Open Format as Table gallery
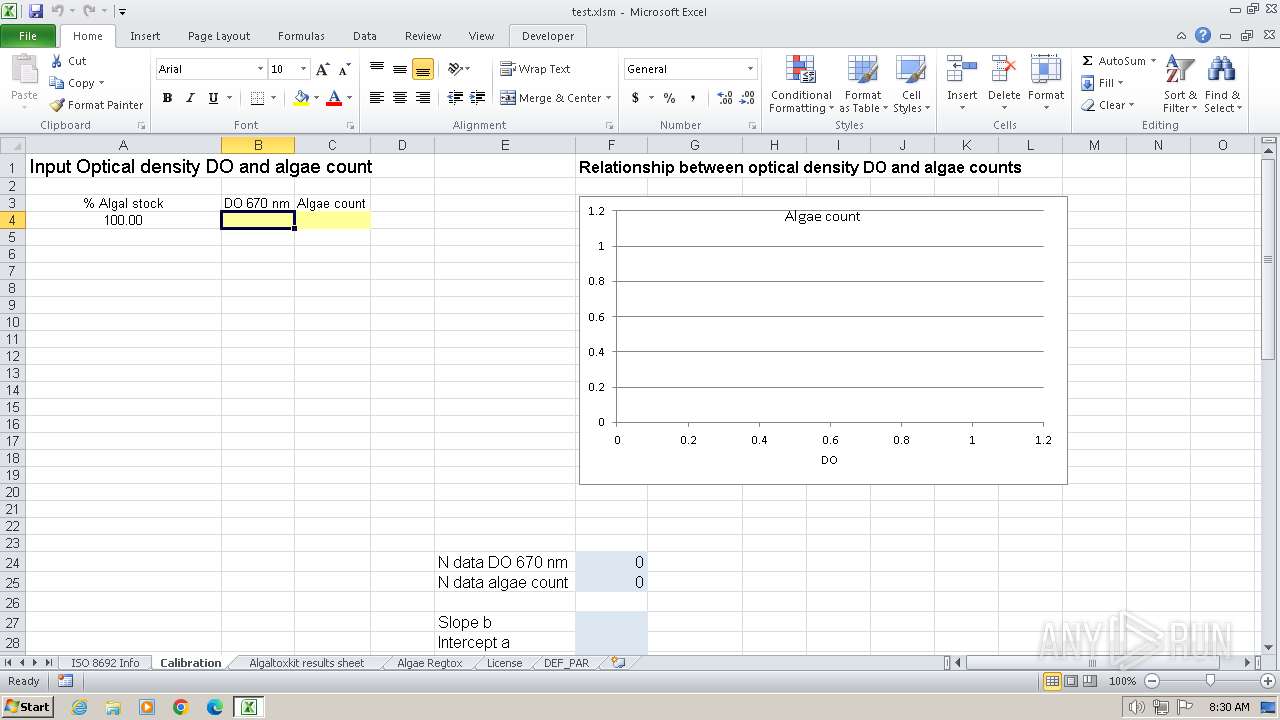 click(x=862, y=84)
